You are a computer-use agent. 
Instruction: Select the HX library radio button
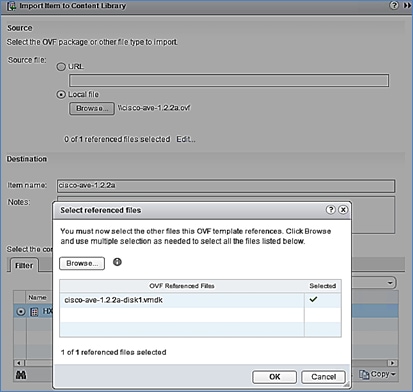point(21,312)
